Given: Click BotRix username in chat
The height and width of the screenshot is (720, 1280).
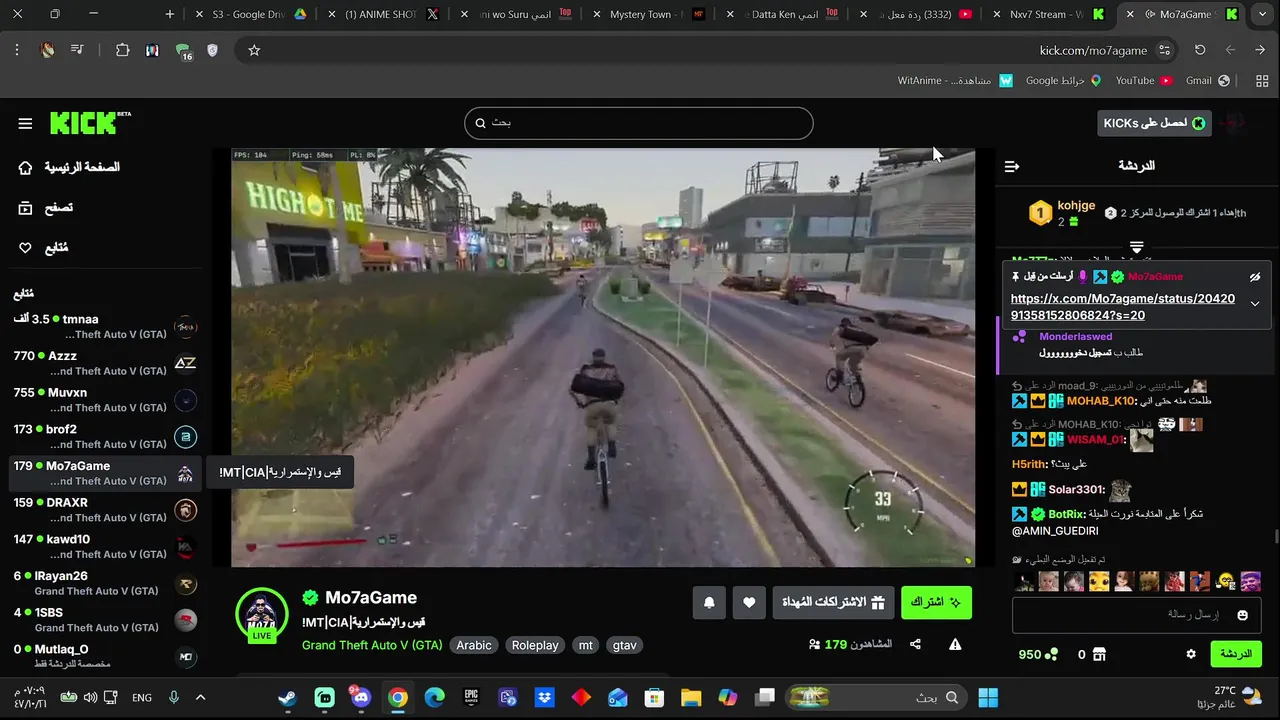Looking at the screenshot, I should pyautogui.click(x=1067, y=514).
